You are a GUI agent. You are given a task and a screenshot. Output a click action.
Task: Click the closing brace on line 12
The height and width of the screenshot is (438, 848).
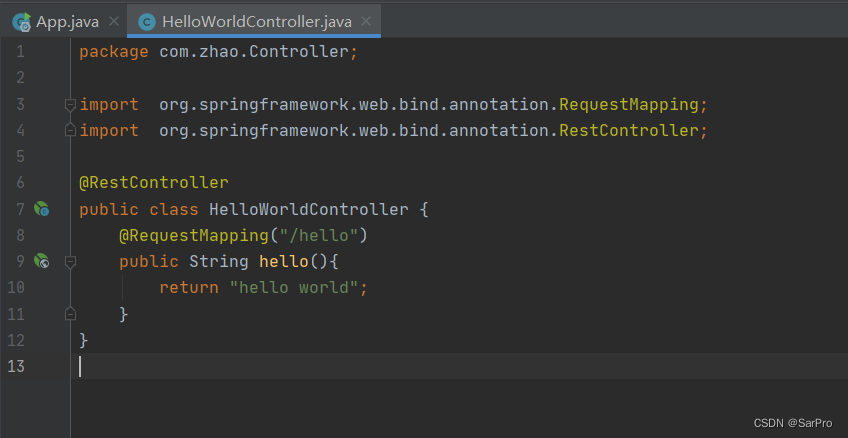coord(84,340)
